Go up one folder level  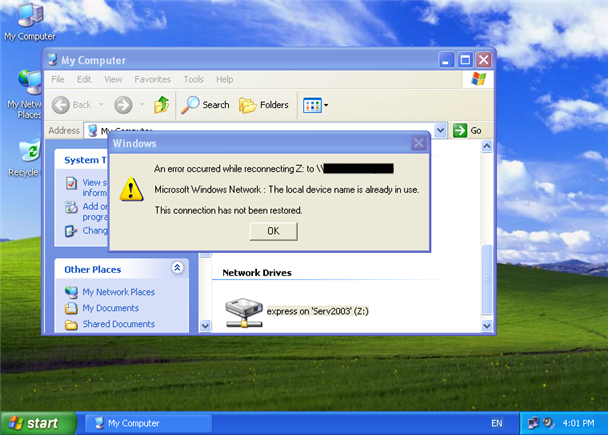coord(161,105)
